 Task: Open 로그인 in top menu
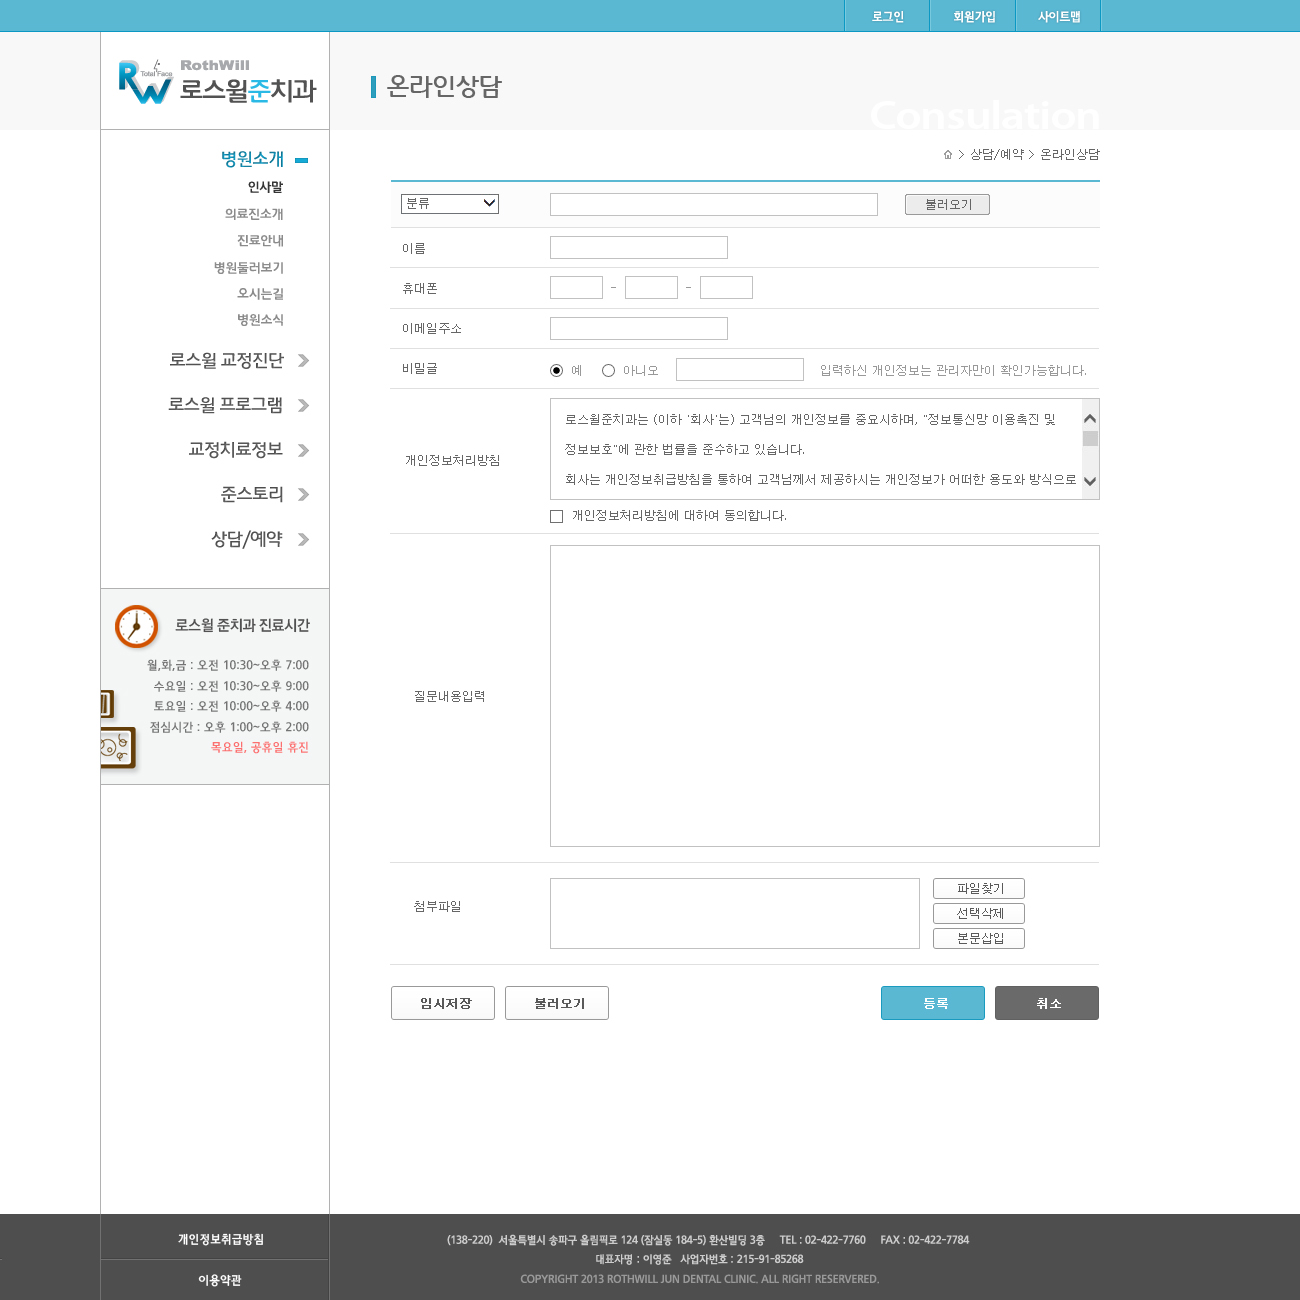coord(887,17)
